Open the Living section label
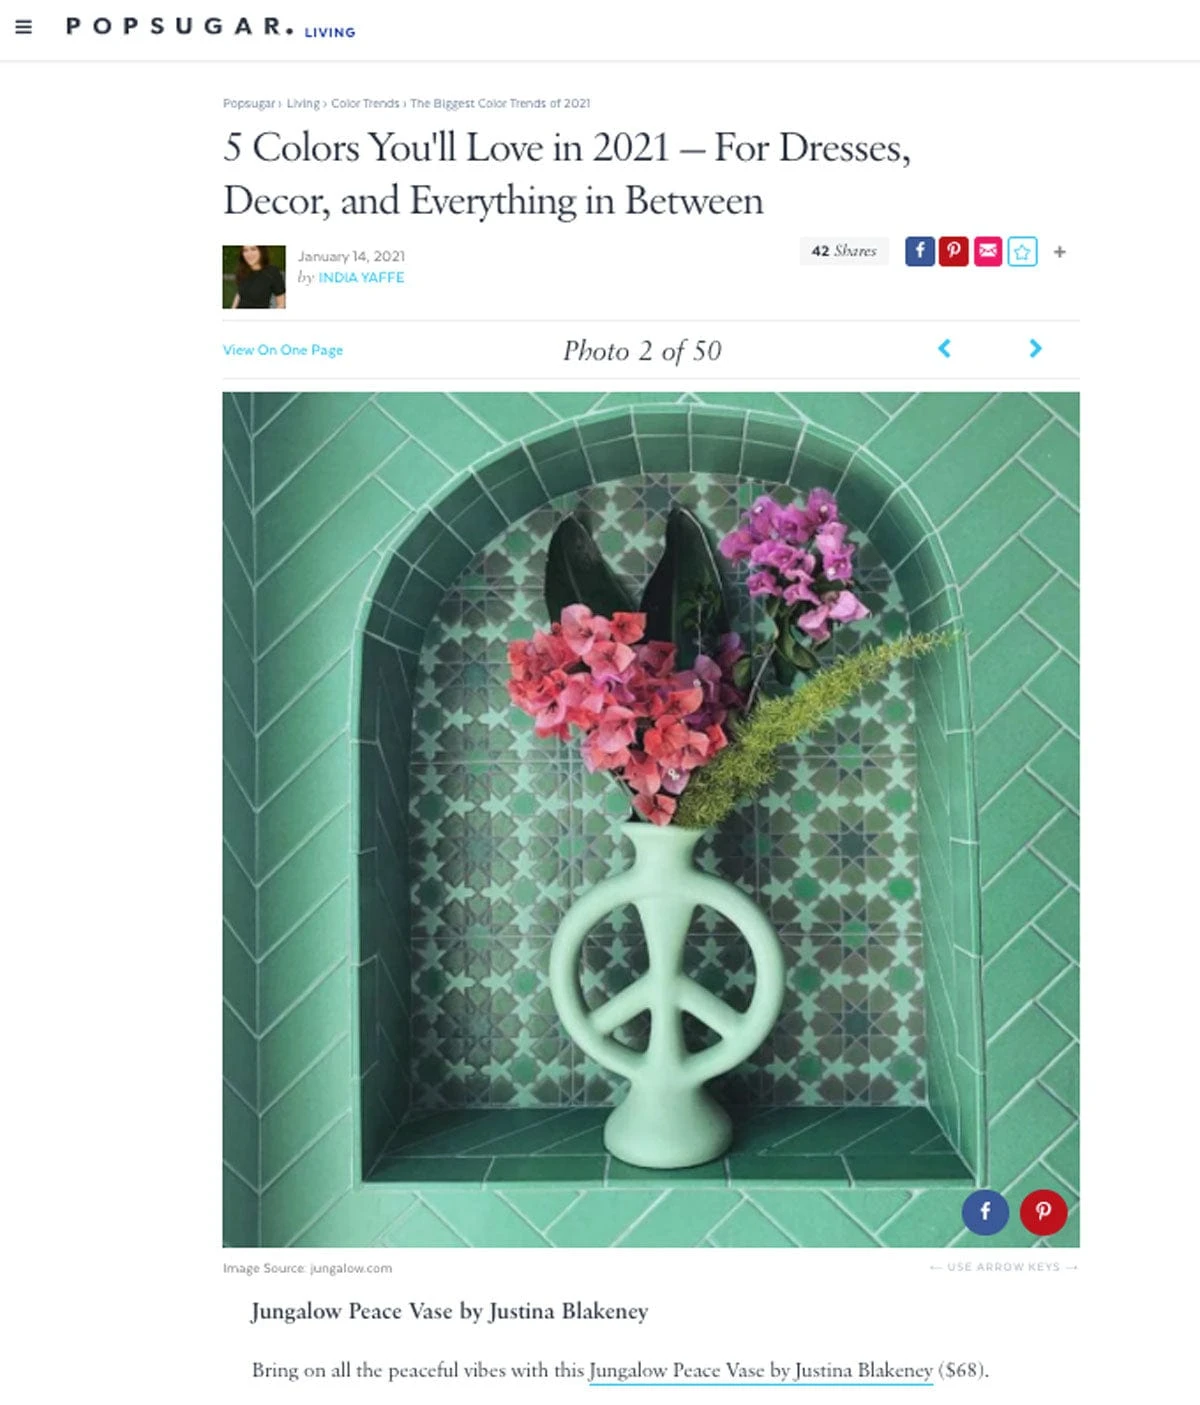Image resolution: width=1200 pixels, height=1405 pixels. pos(330,32)
